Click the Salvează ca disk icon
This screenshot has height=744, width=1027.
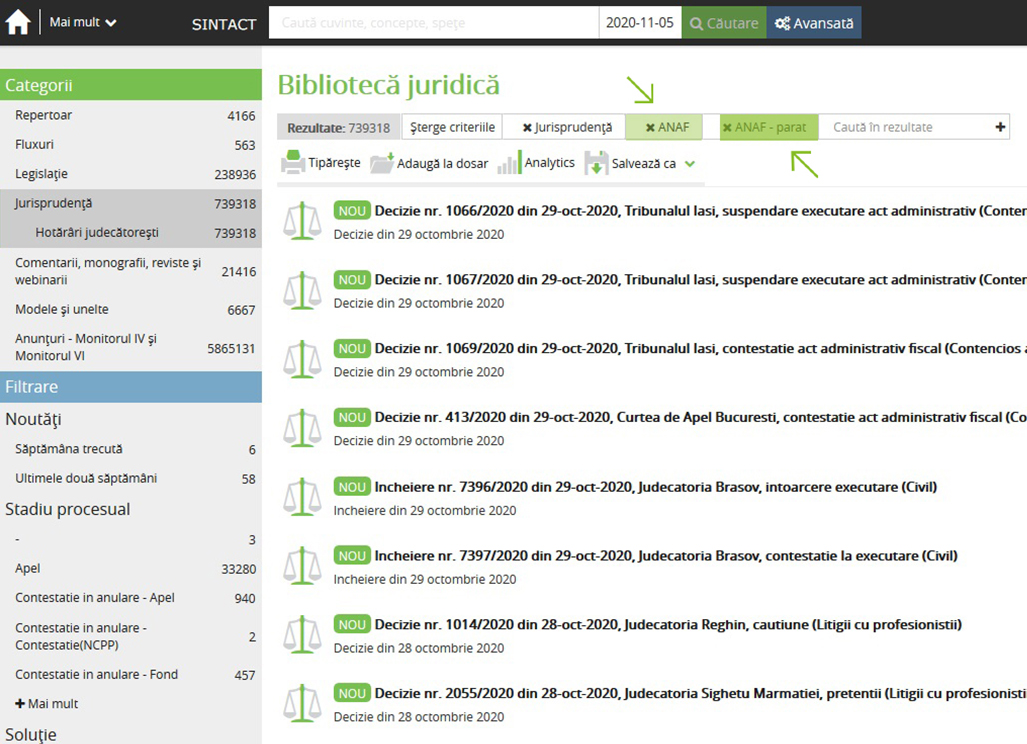(596, 163)
